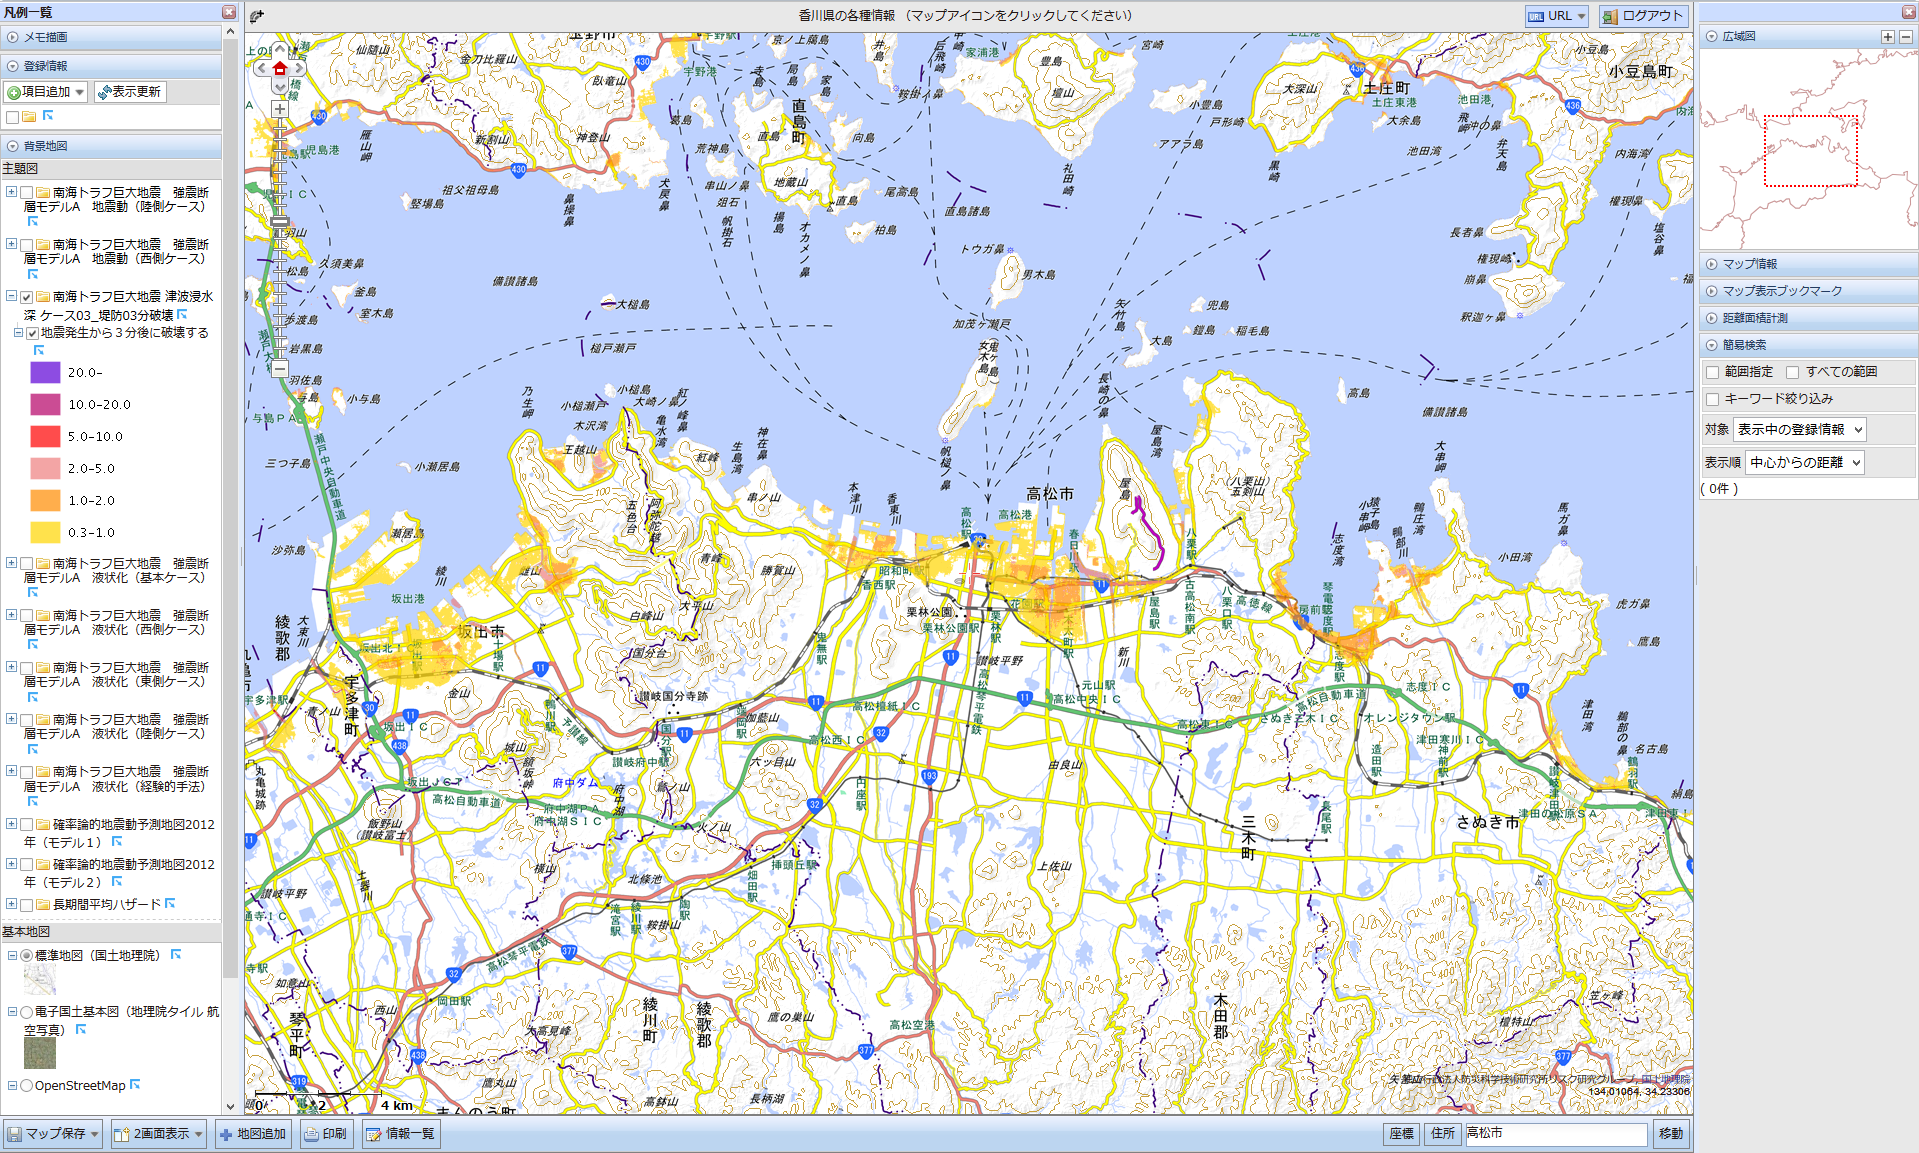
Task: Click the 表示更新 refresh button
Action: [130, 92]
